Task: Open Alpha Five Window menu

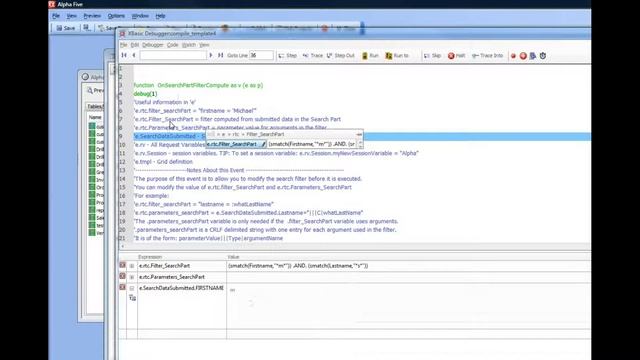Action: tap(140, 16)
